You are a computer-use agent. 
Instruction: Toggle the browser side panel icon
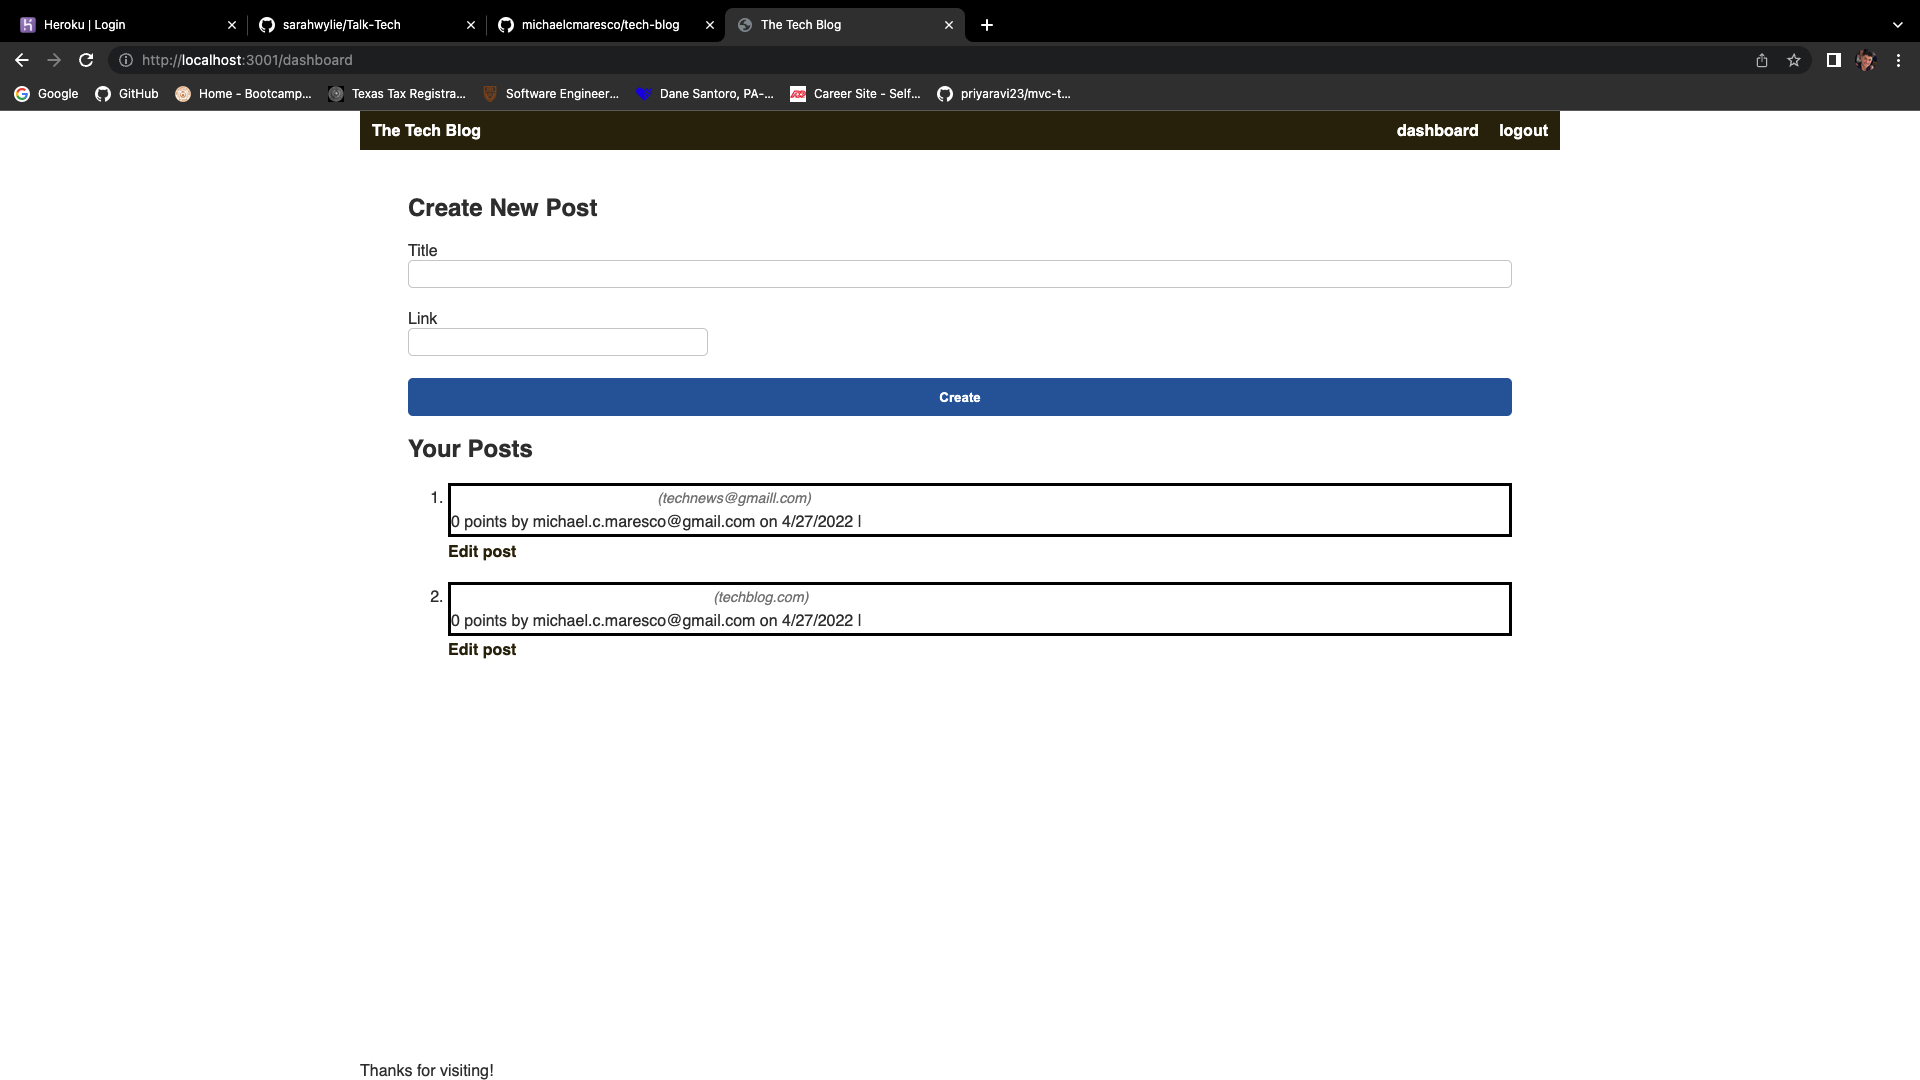coord(1833,60)
